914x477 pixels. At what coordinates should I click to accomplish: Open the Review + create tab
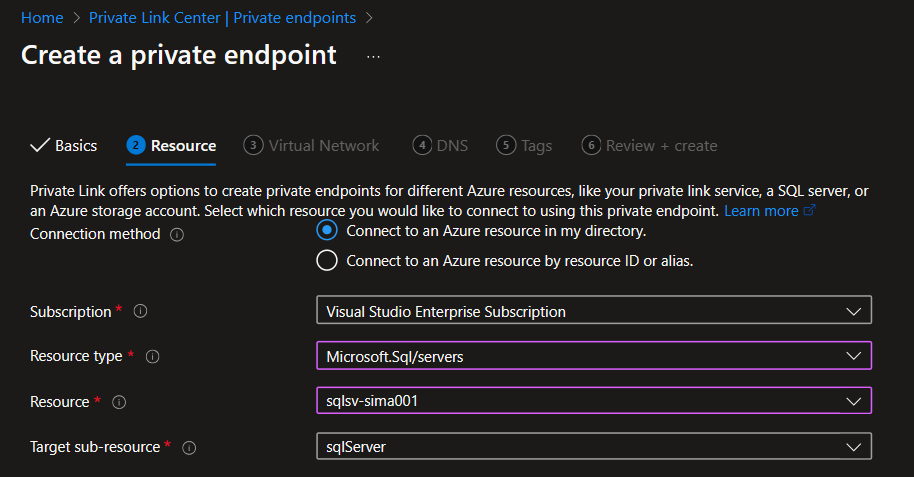pos(650,146)
